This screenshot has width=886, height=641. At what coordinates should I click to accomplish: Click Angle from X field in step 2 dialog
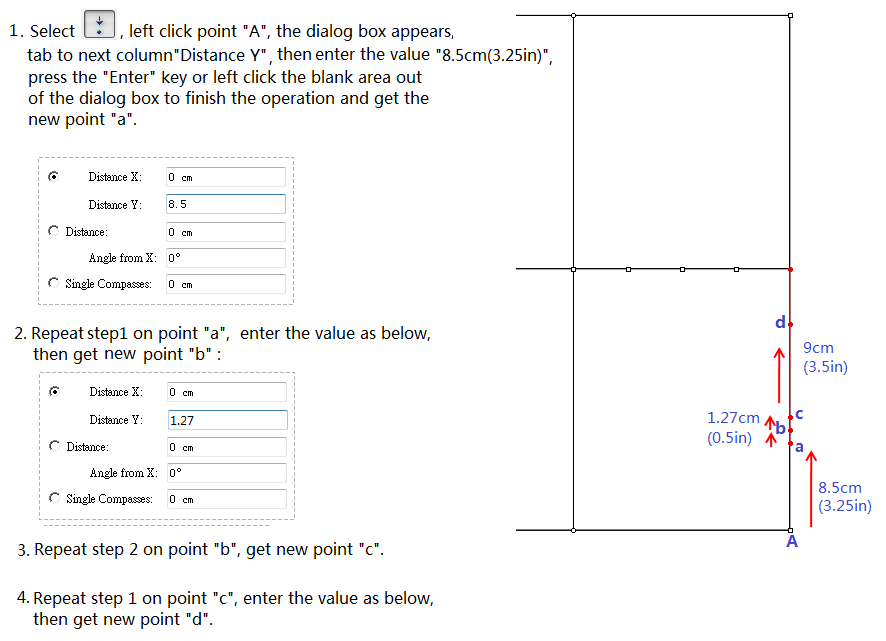(226, 473)
